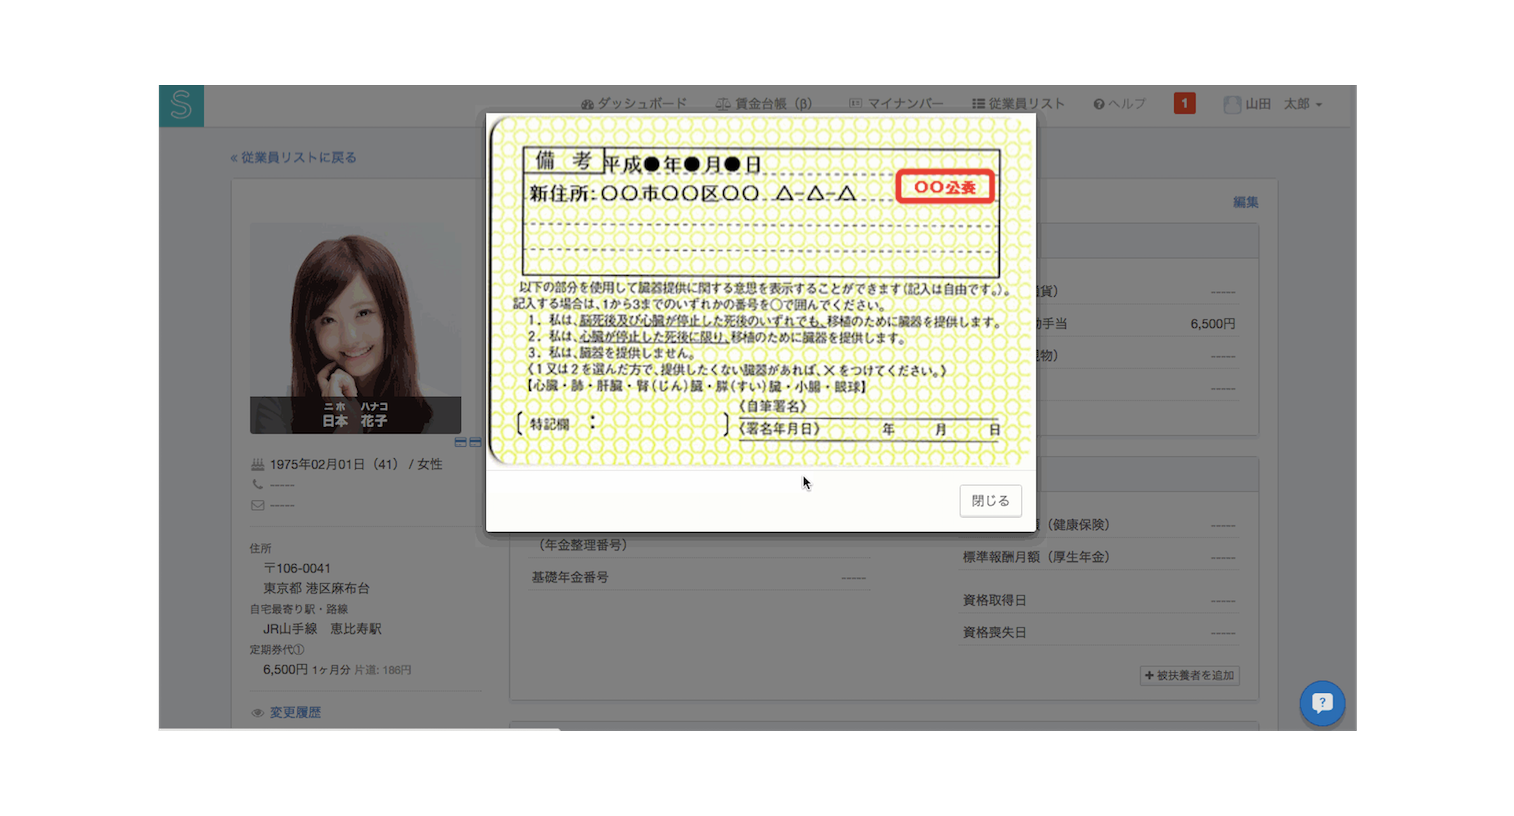Click the birthday cake icon beside 1975年02月01日

pos(258,464)
